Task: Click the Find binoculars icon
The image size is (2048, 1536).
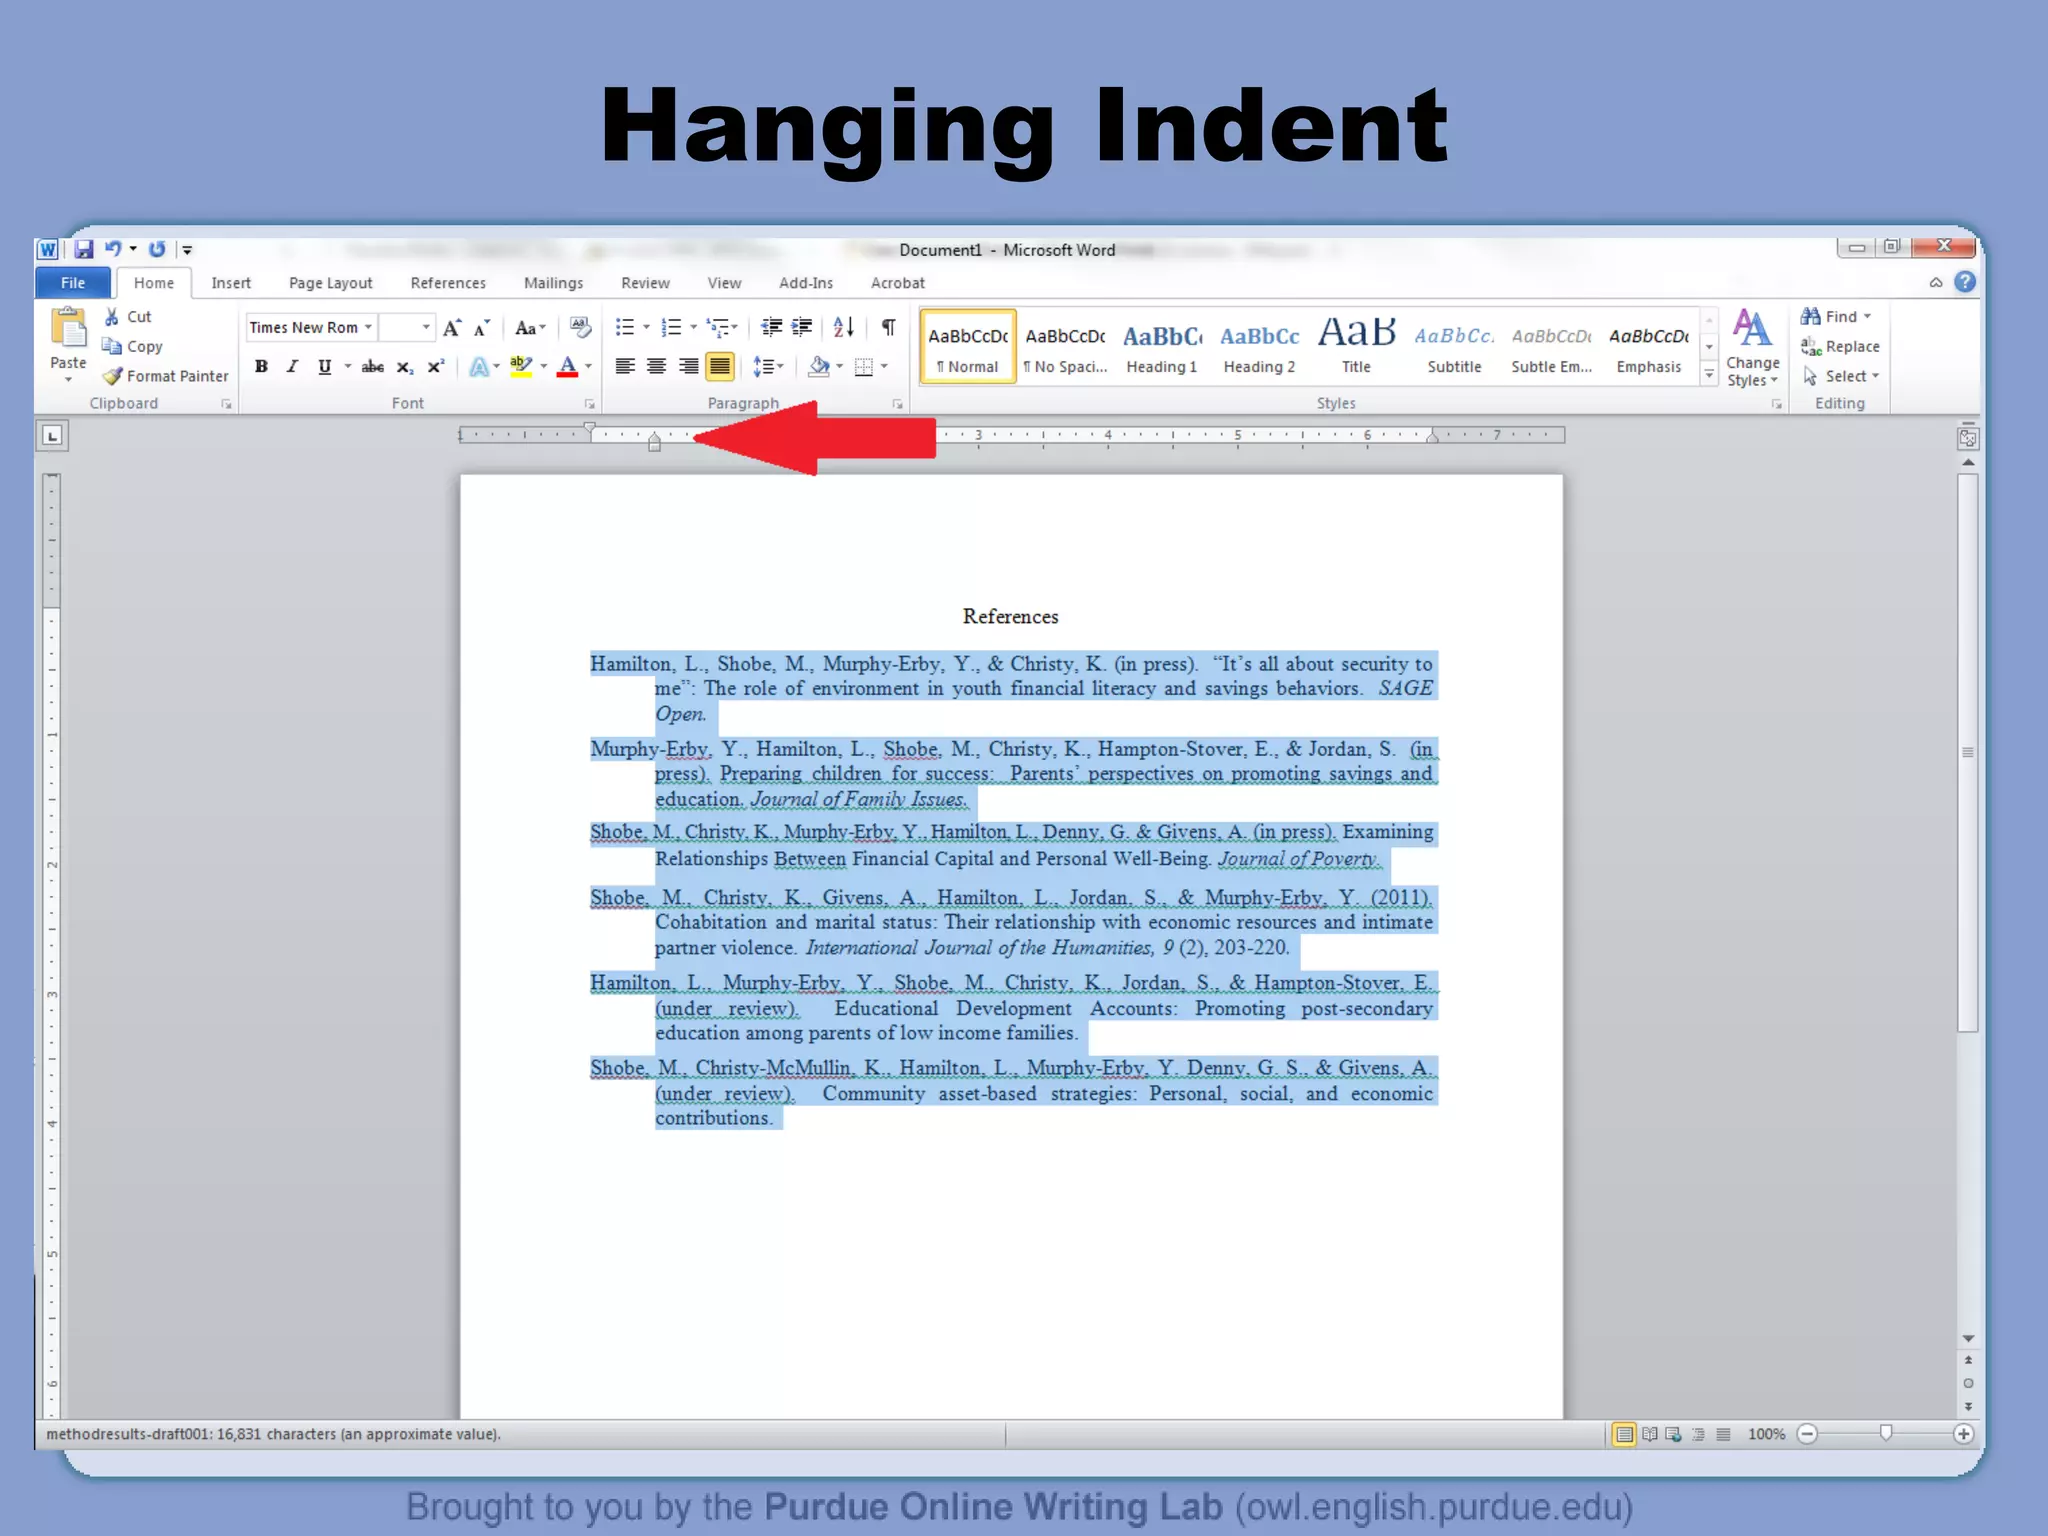Action: pos(1810,317)
